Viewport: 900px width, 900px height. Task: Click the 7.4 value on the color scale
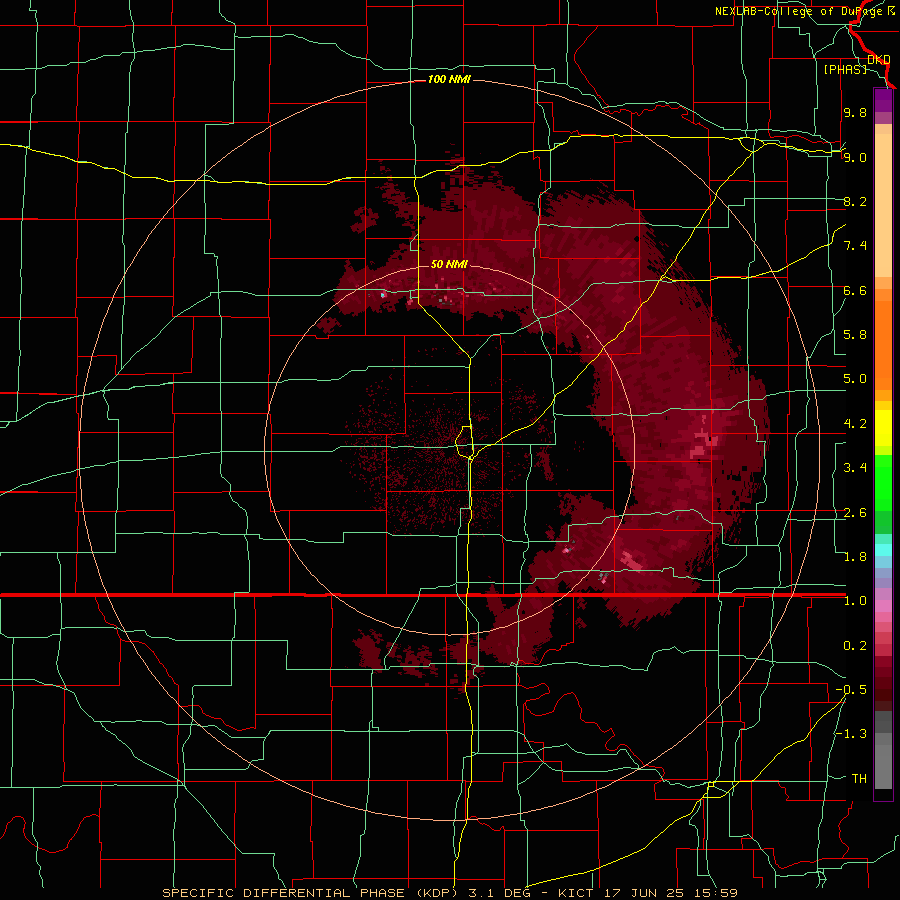(855, 246)
